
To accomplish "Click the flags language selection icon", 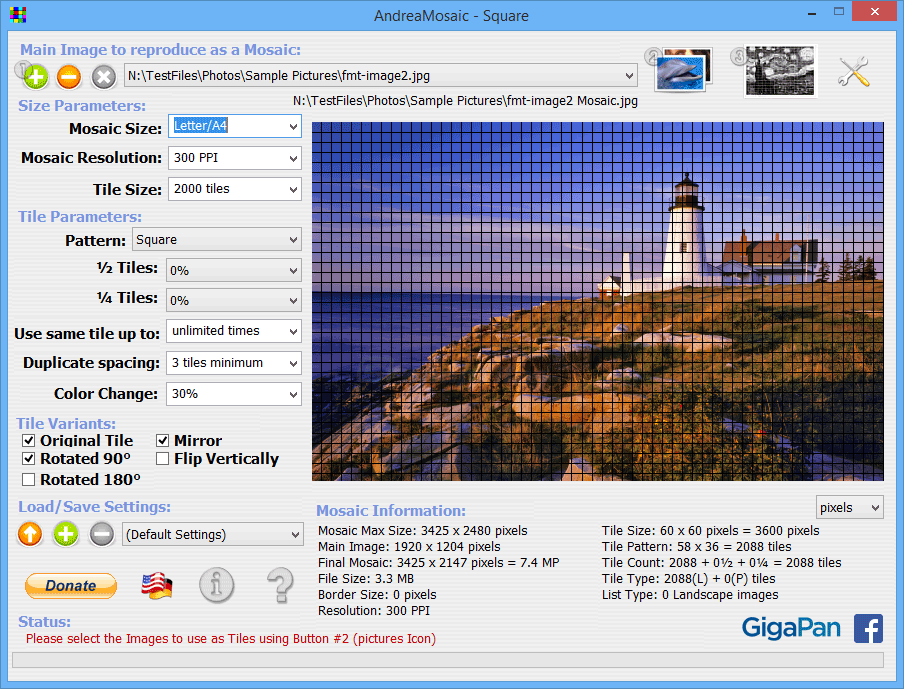I will click(x=155, y=585).
